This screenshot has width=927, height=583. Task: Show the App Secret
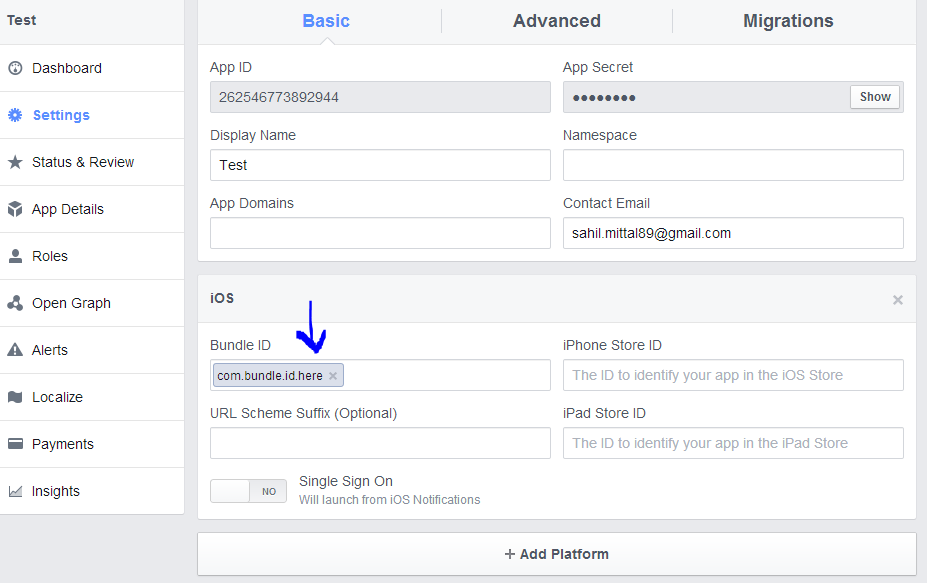pyautogui.click(x=875, y=97)
